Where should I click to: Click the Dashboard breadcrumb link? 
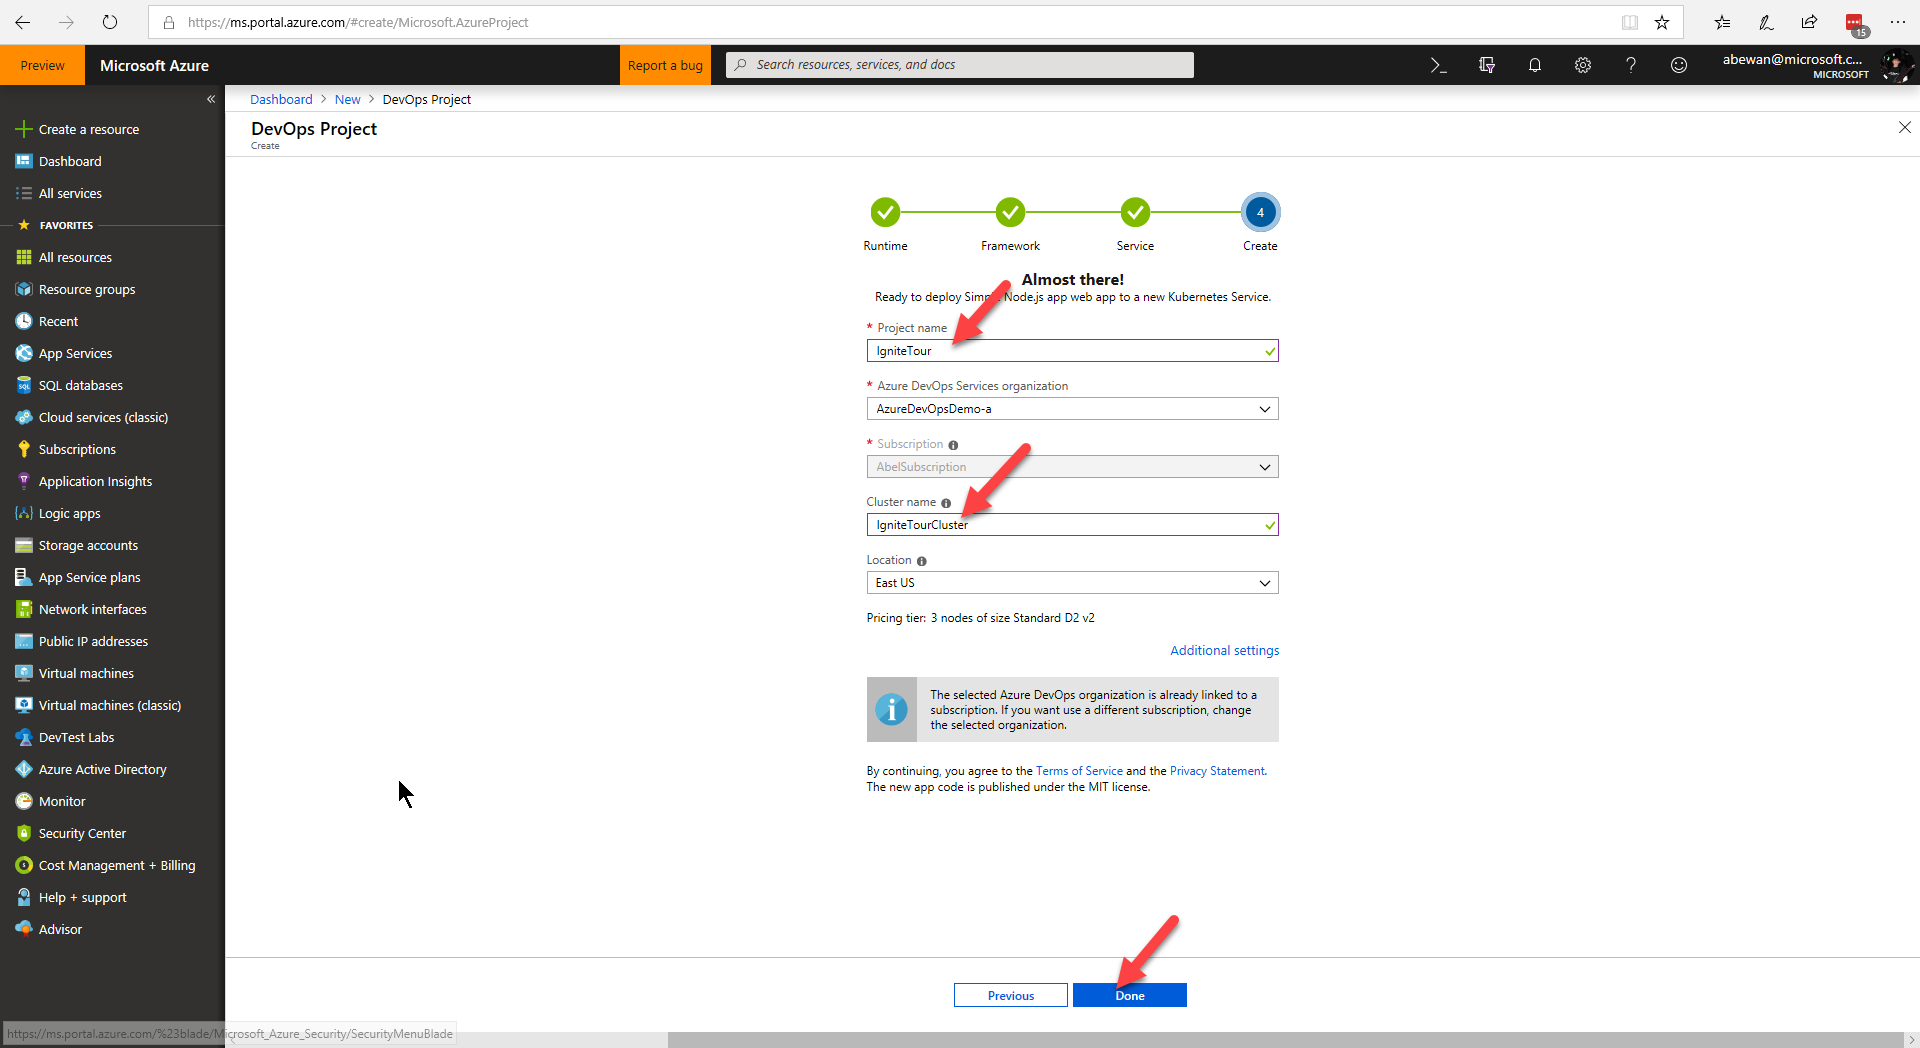point(281,99)
